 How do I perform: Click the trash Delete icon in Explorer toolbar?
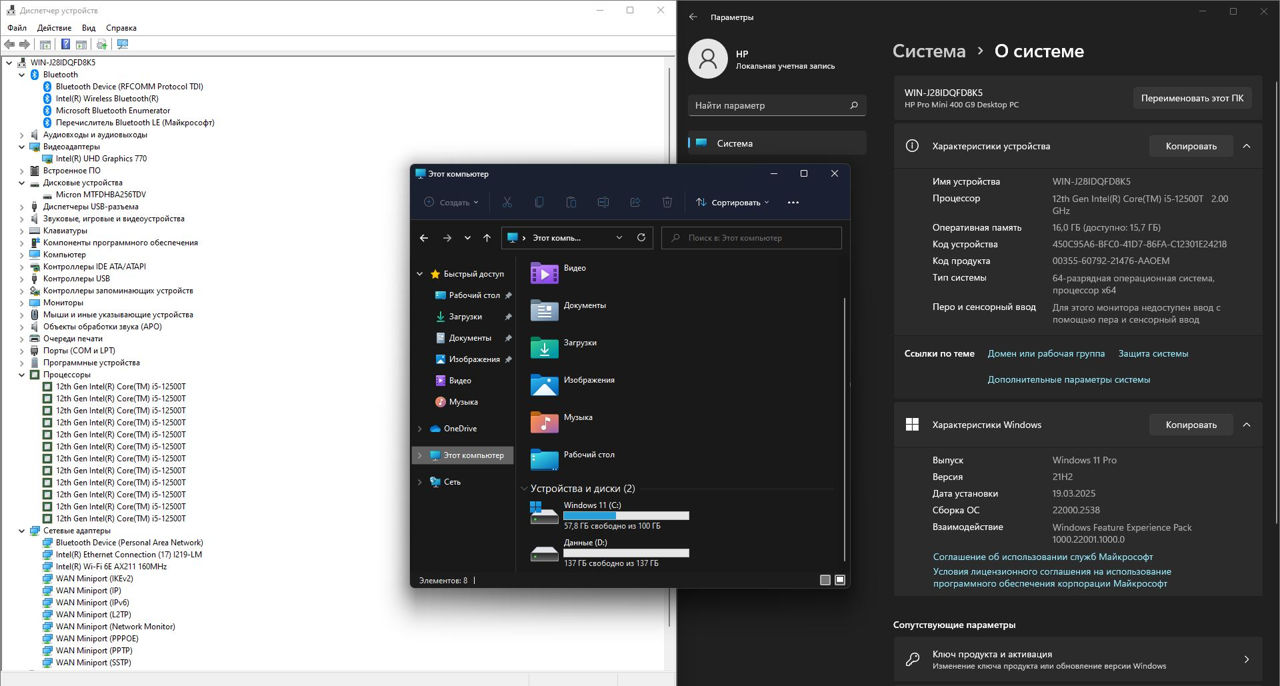tap(667, 202)
